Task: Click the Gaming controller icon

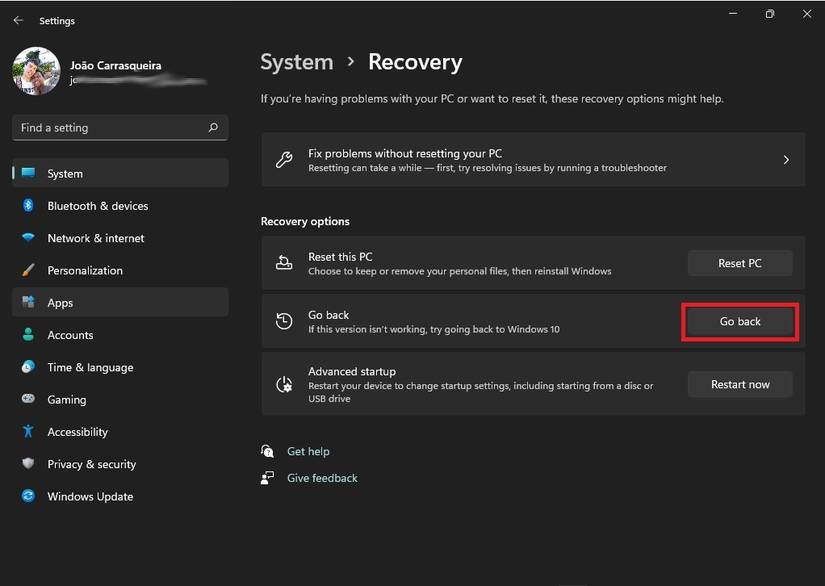Action: pyautogui.click(x=28, y=399)
